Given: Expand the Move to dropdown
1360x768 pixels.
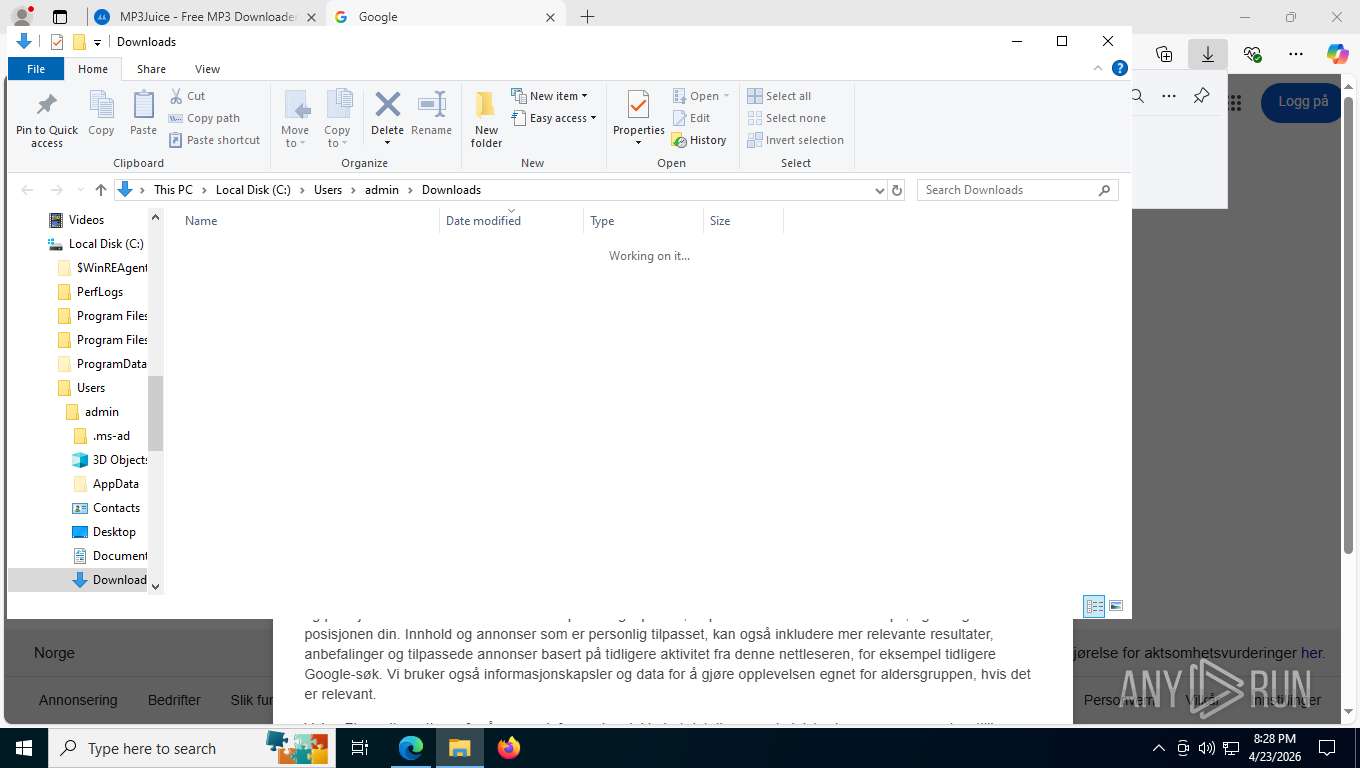Looking at the screenshot, I should click(295, 137).
